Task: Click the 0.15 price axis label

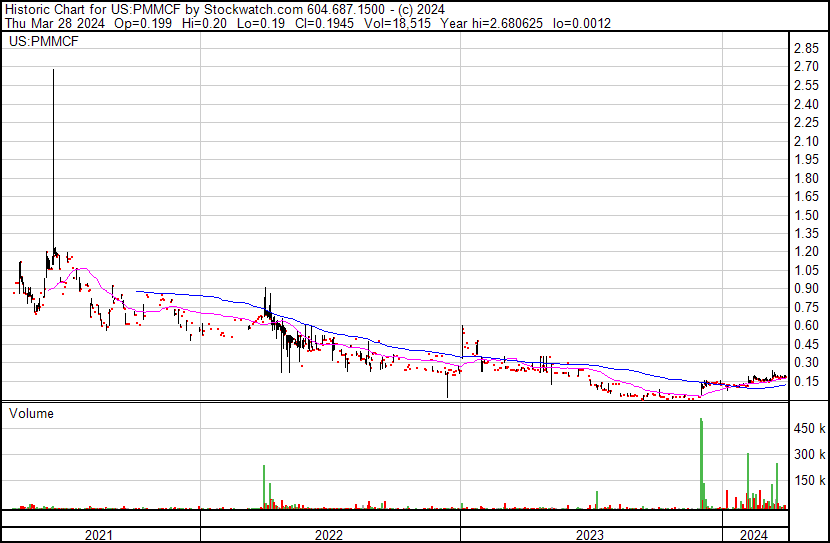Action: coord(806,381)
